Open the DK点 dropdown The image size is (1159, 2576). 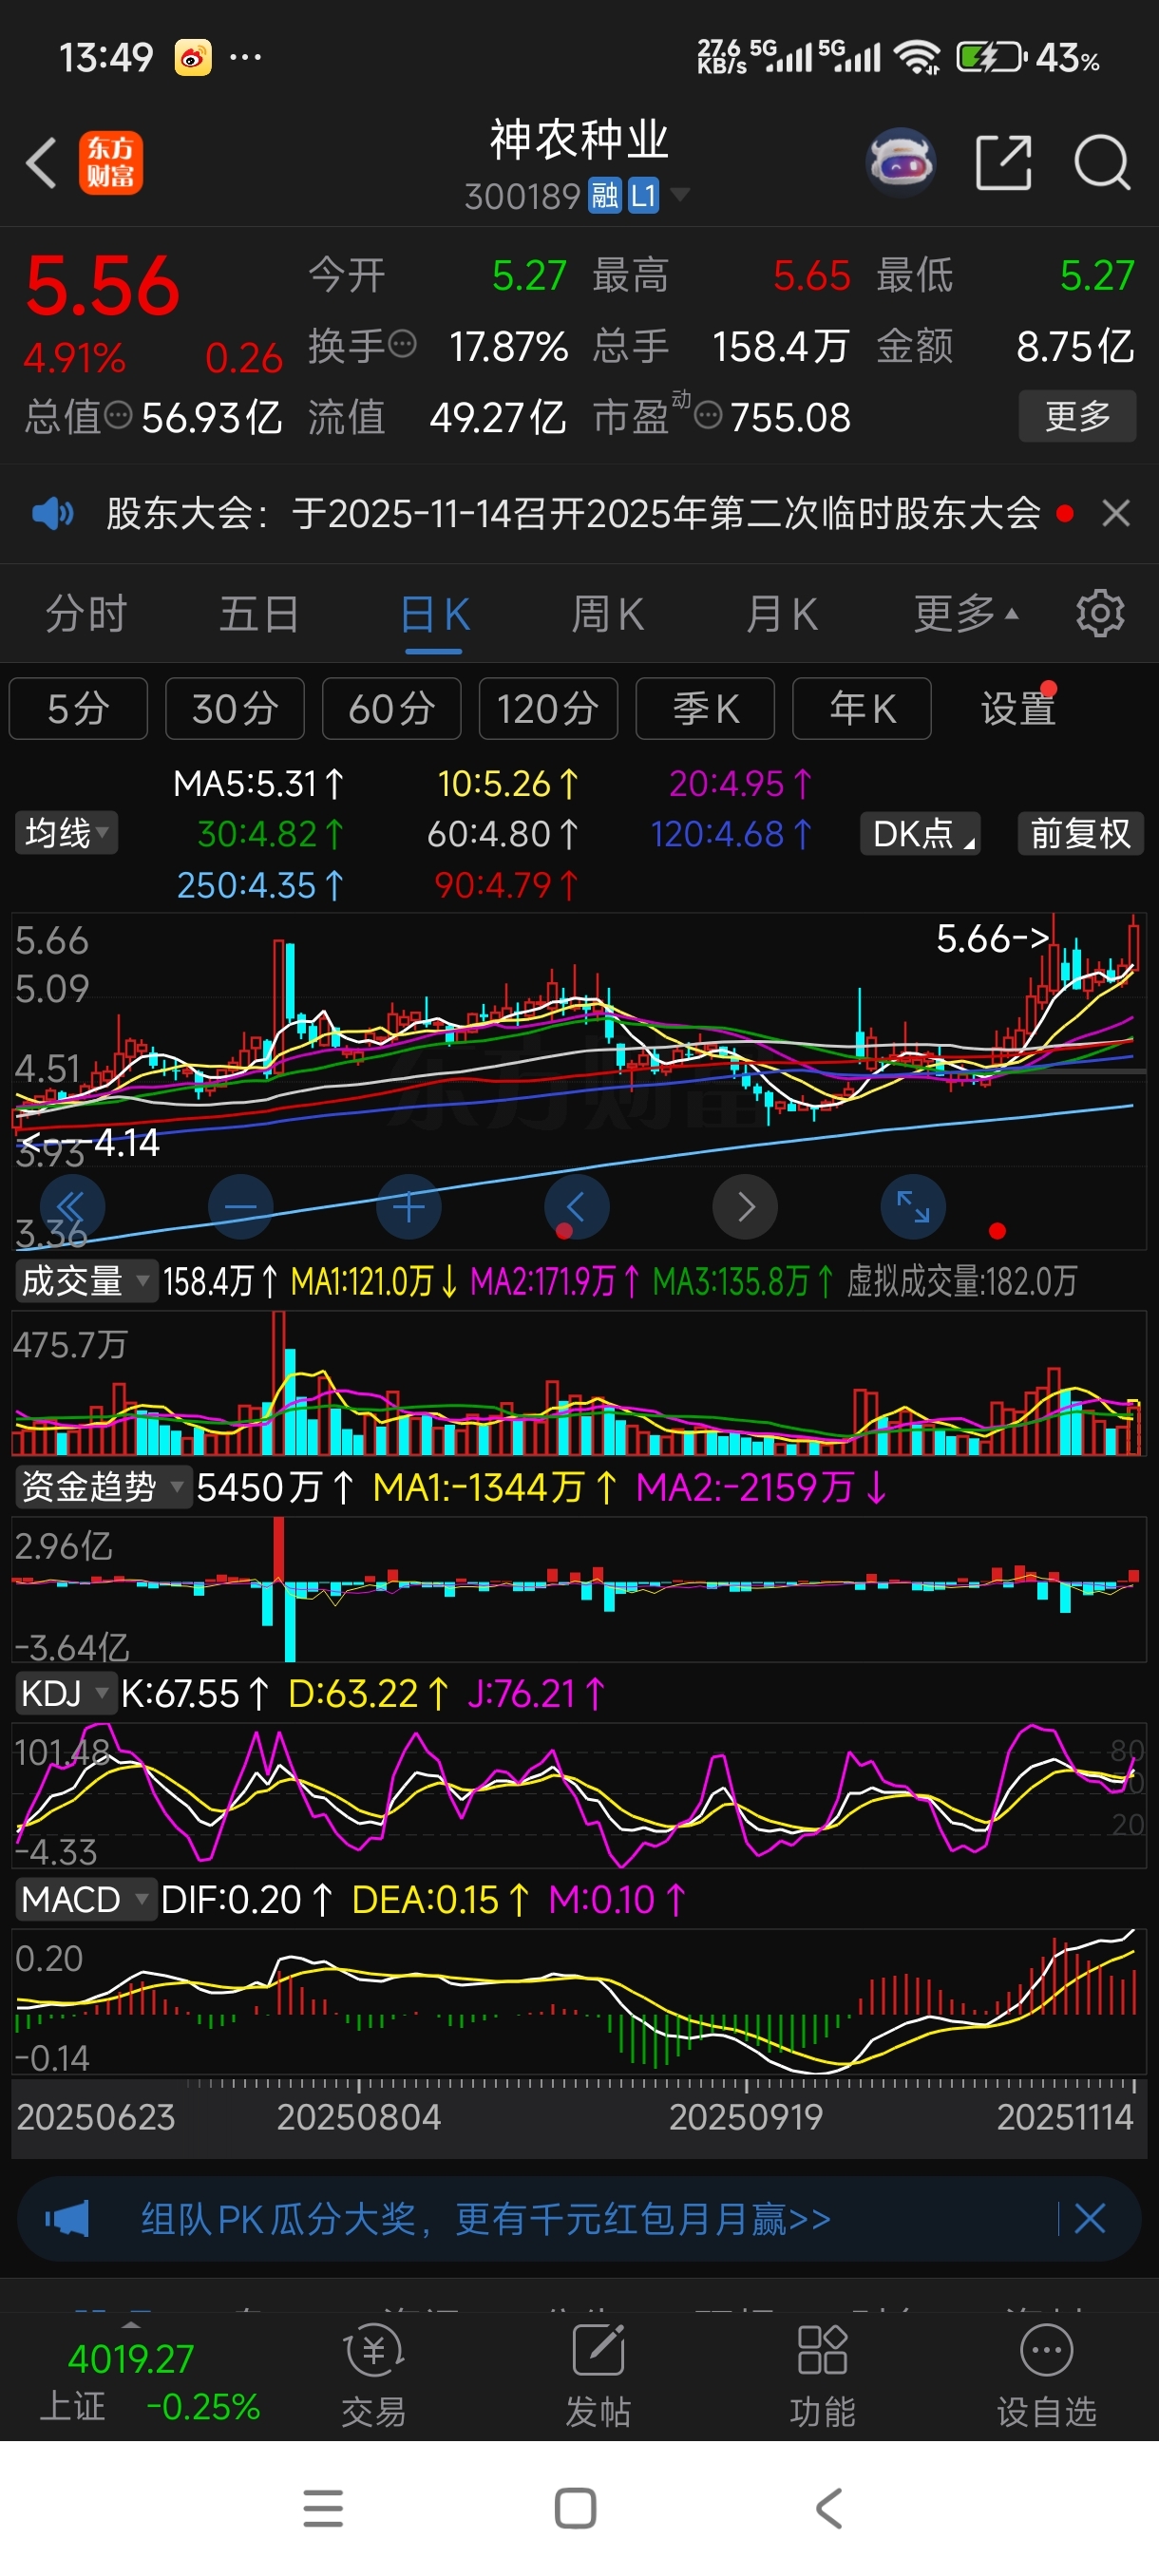point(920,833)
